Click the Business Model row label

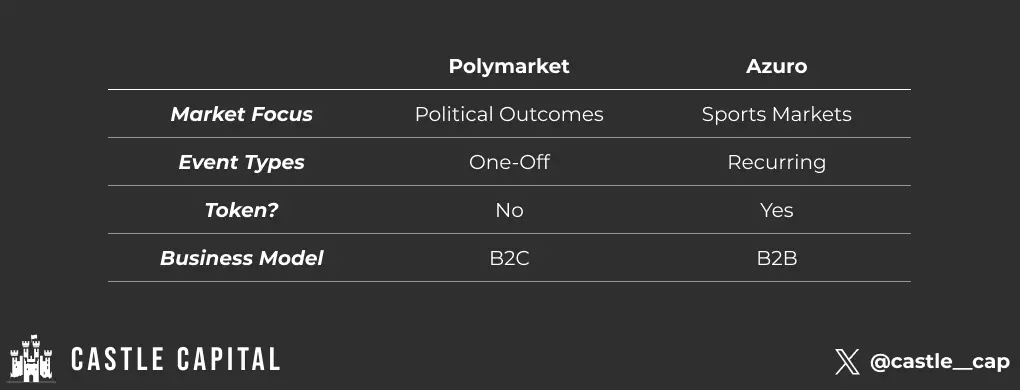point(241,258)
